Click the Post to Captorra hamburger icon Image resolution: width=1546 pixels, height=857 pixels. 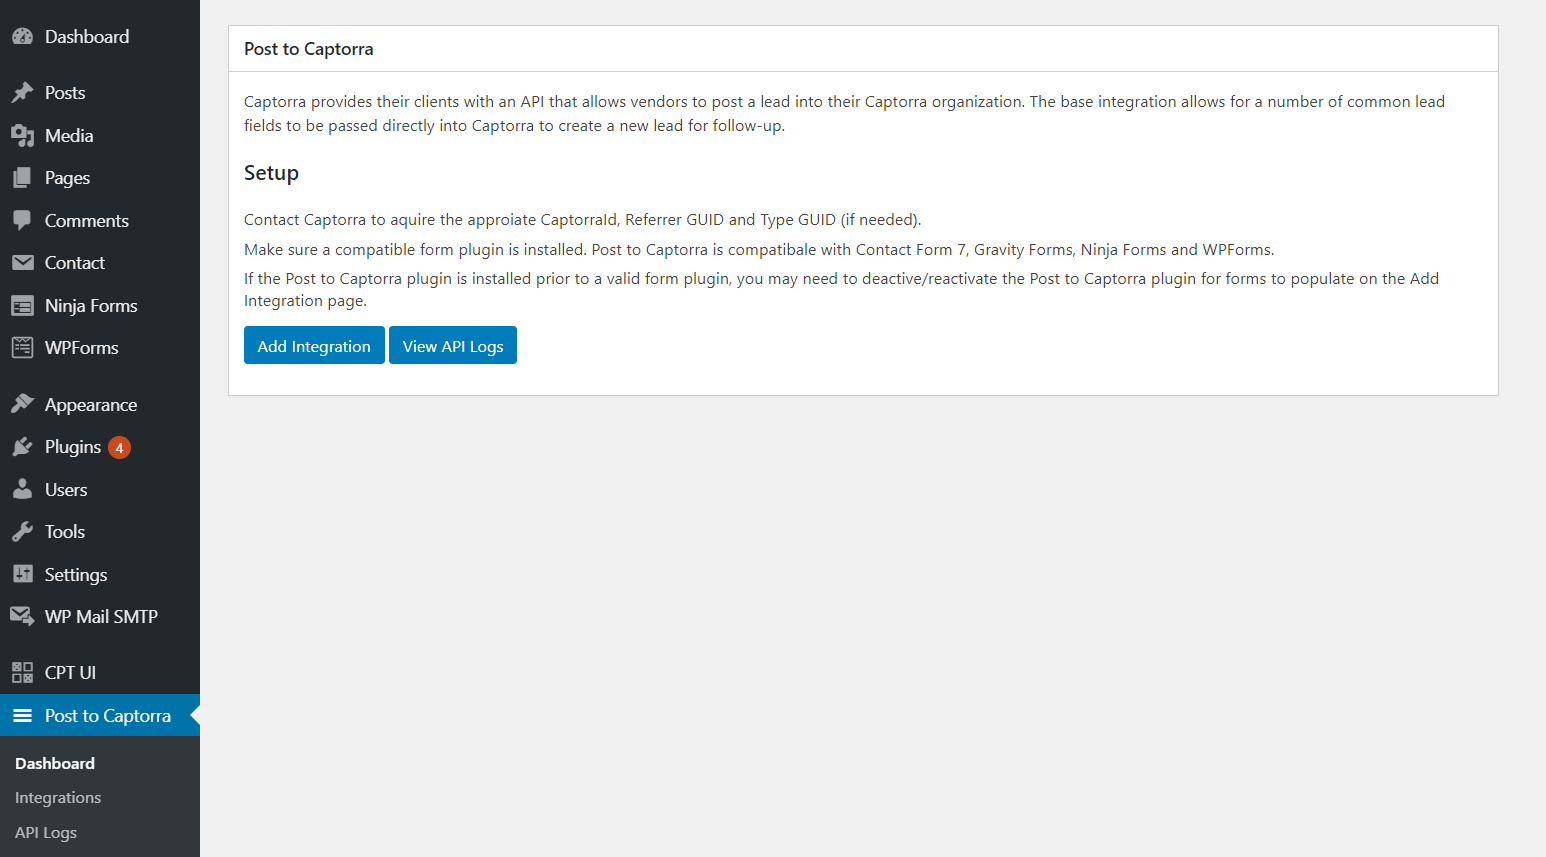click(x=22, y=716)
